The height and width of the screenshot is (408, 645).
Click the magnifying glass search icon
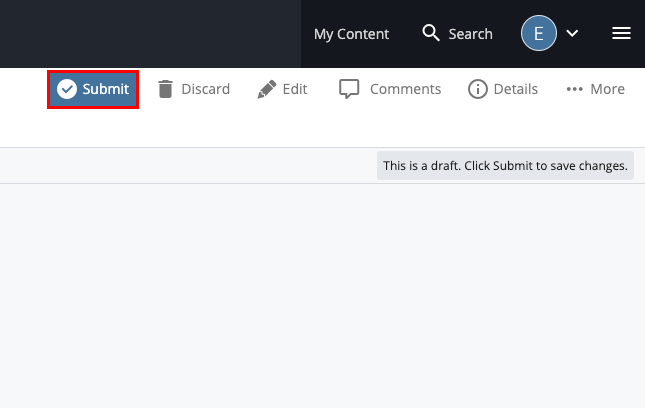point(431,33)
